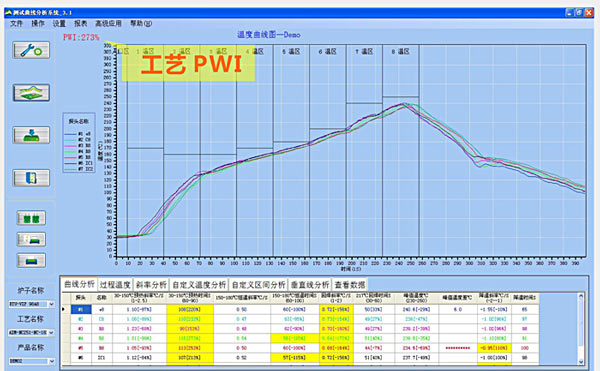Image resolution: width=600 pixels, height=371 pixels.
Task: Click the bottom small oven icon button
Action: pyautogui.click(x=31, y=260)
